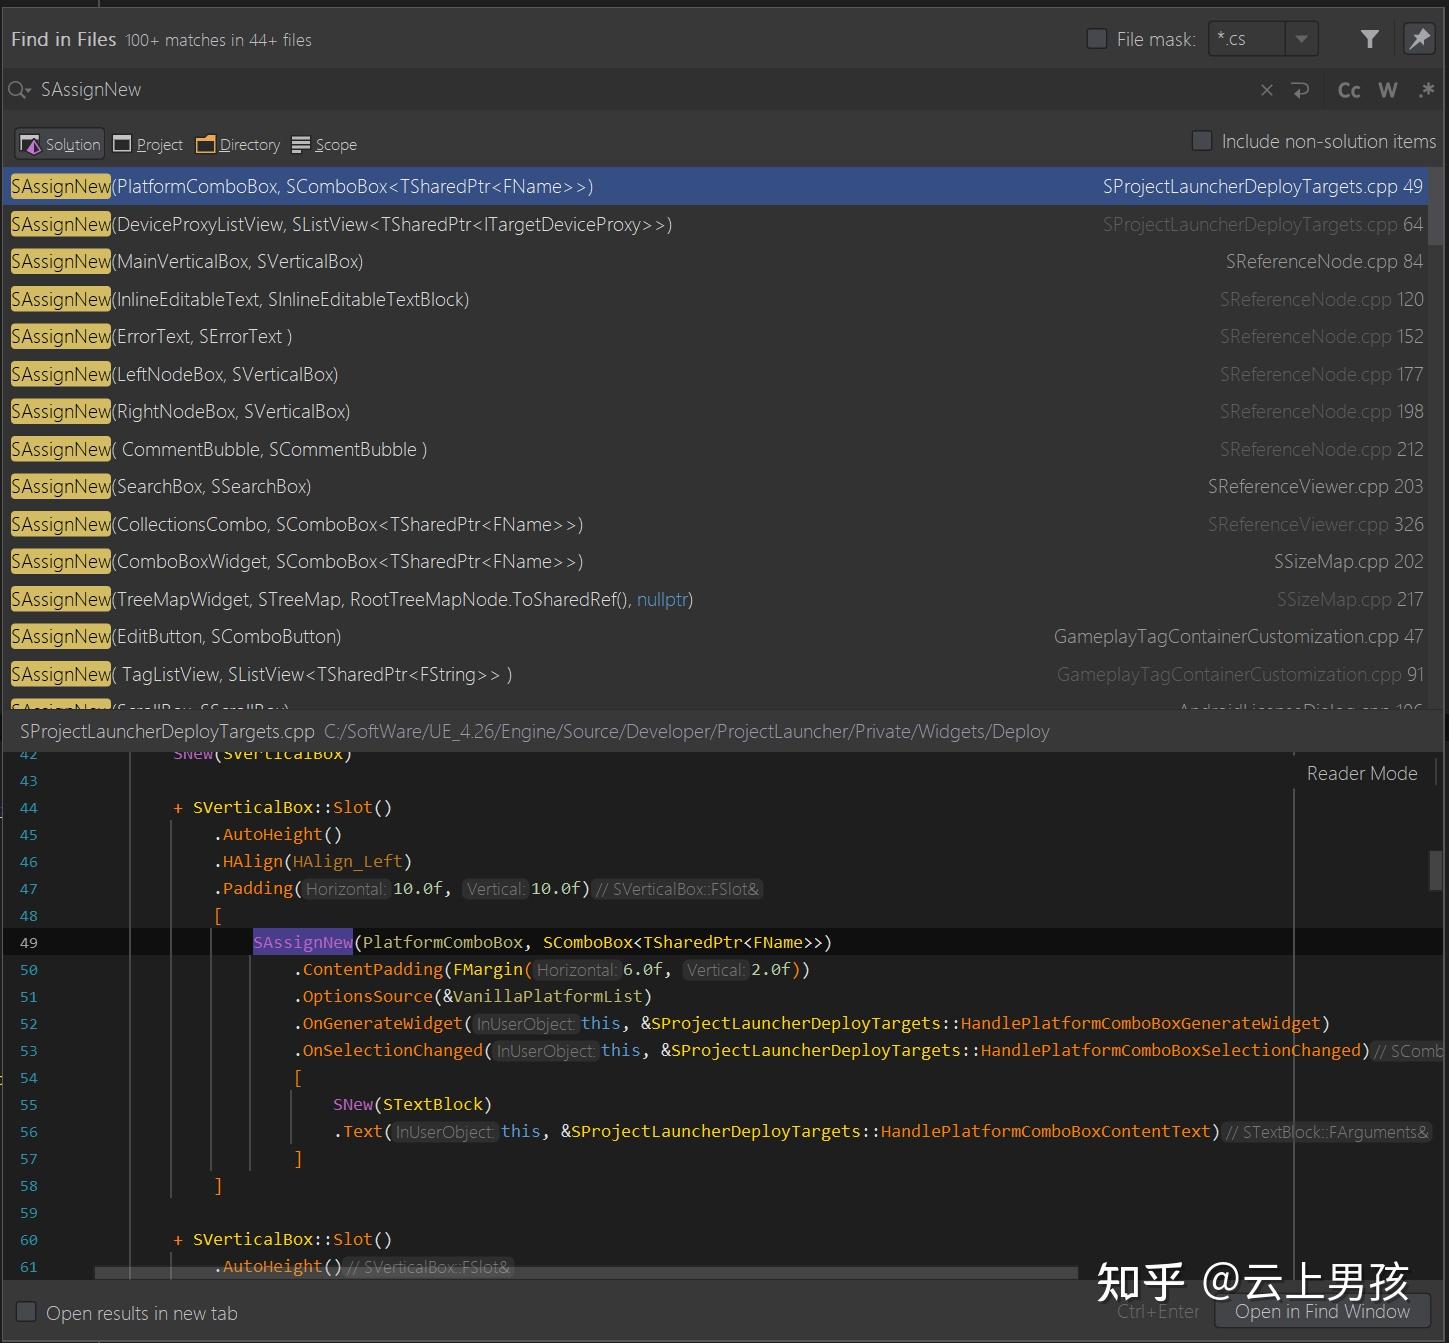
Task: Select the SearchBox, SSearchBox result
Action: click(x=213, y=487)
